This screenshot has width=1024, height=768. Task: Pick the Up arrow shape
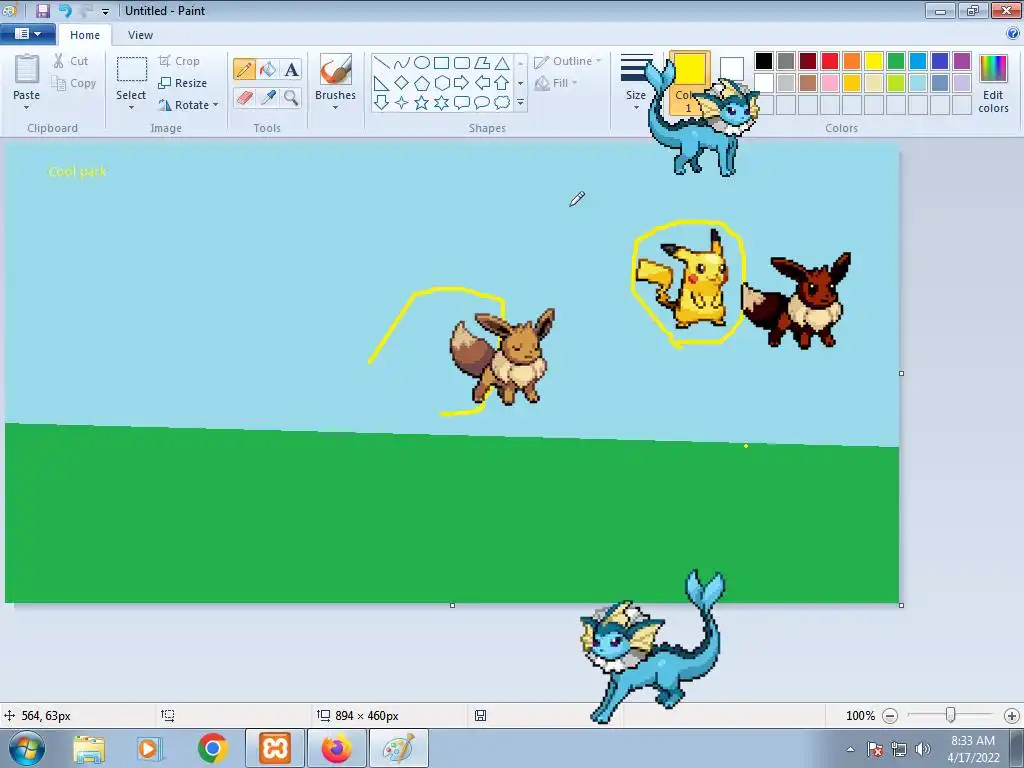pos(502,83)
